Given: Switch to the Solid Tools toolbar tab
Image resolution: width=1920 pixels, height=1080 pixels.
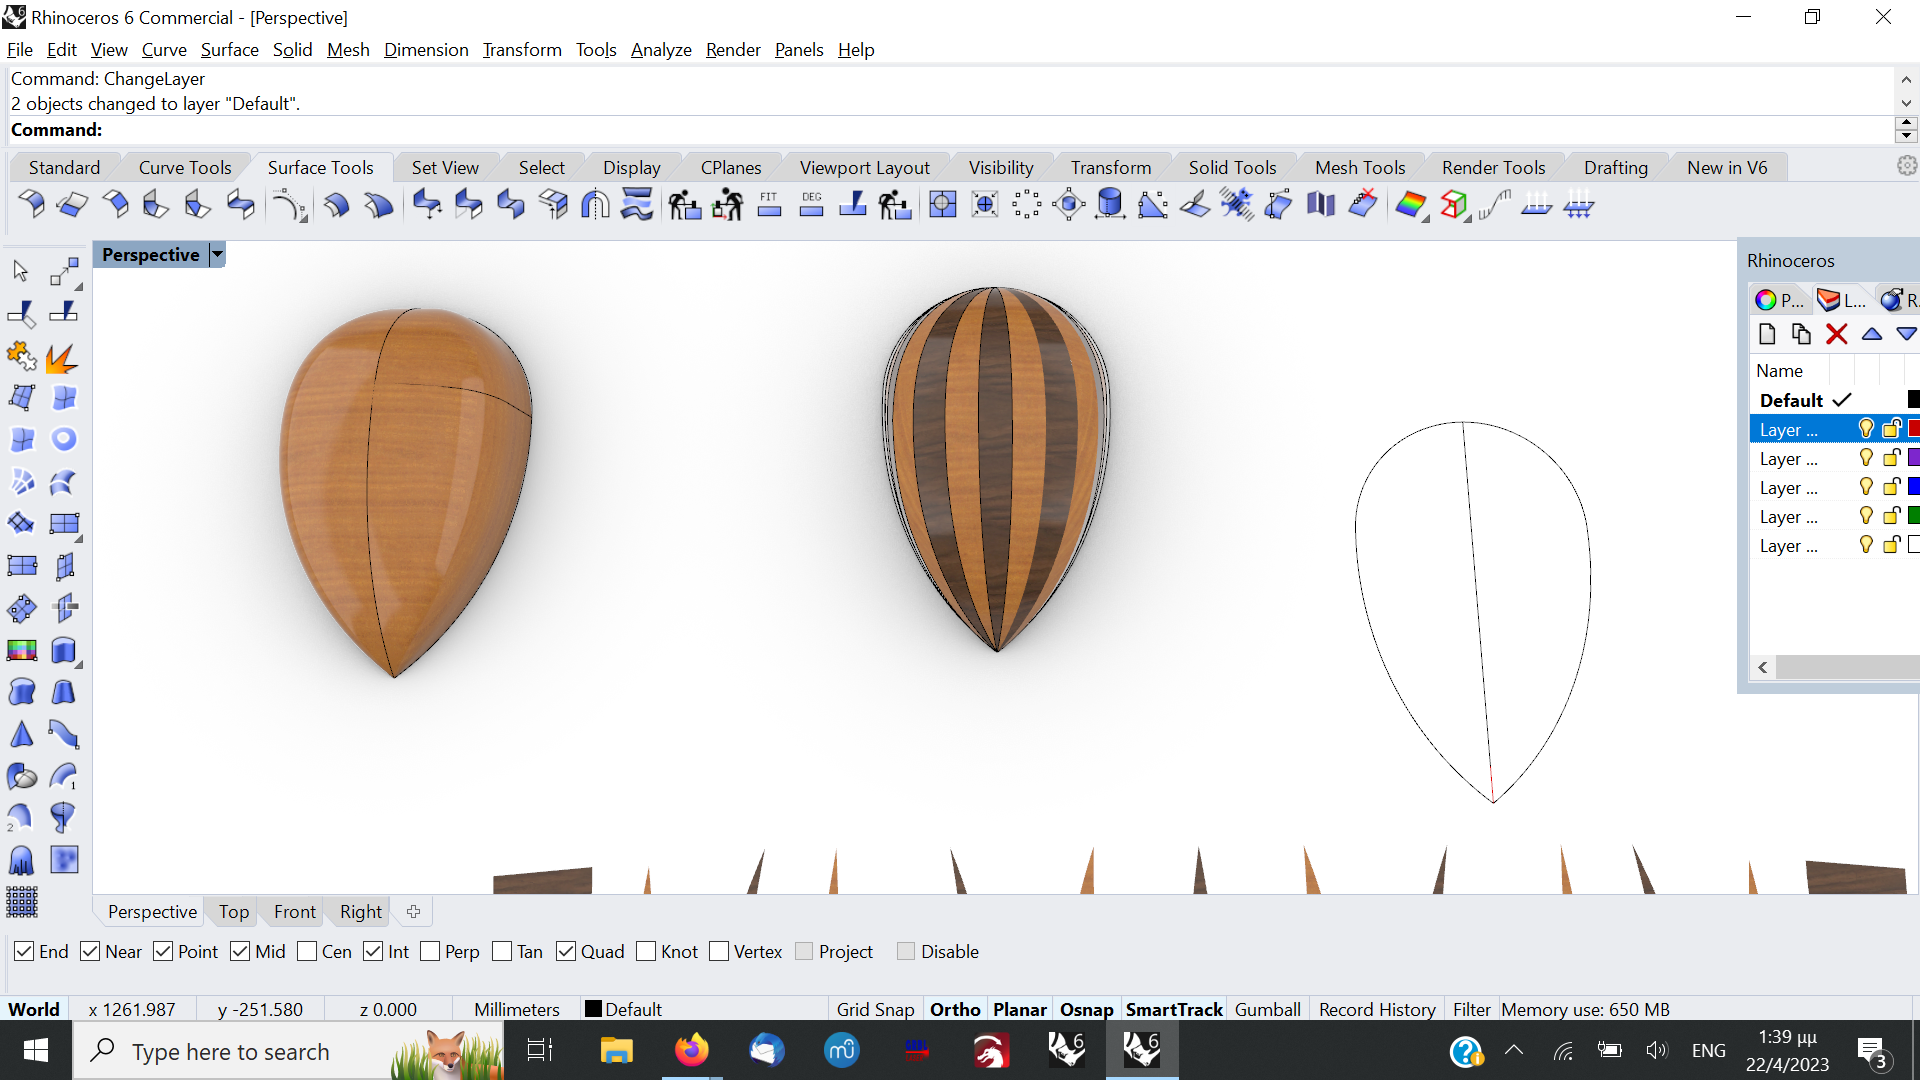Looking at the screenshot, I should tap(1232, 167).
